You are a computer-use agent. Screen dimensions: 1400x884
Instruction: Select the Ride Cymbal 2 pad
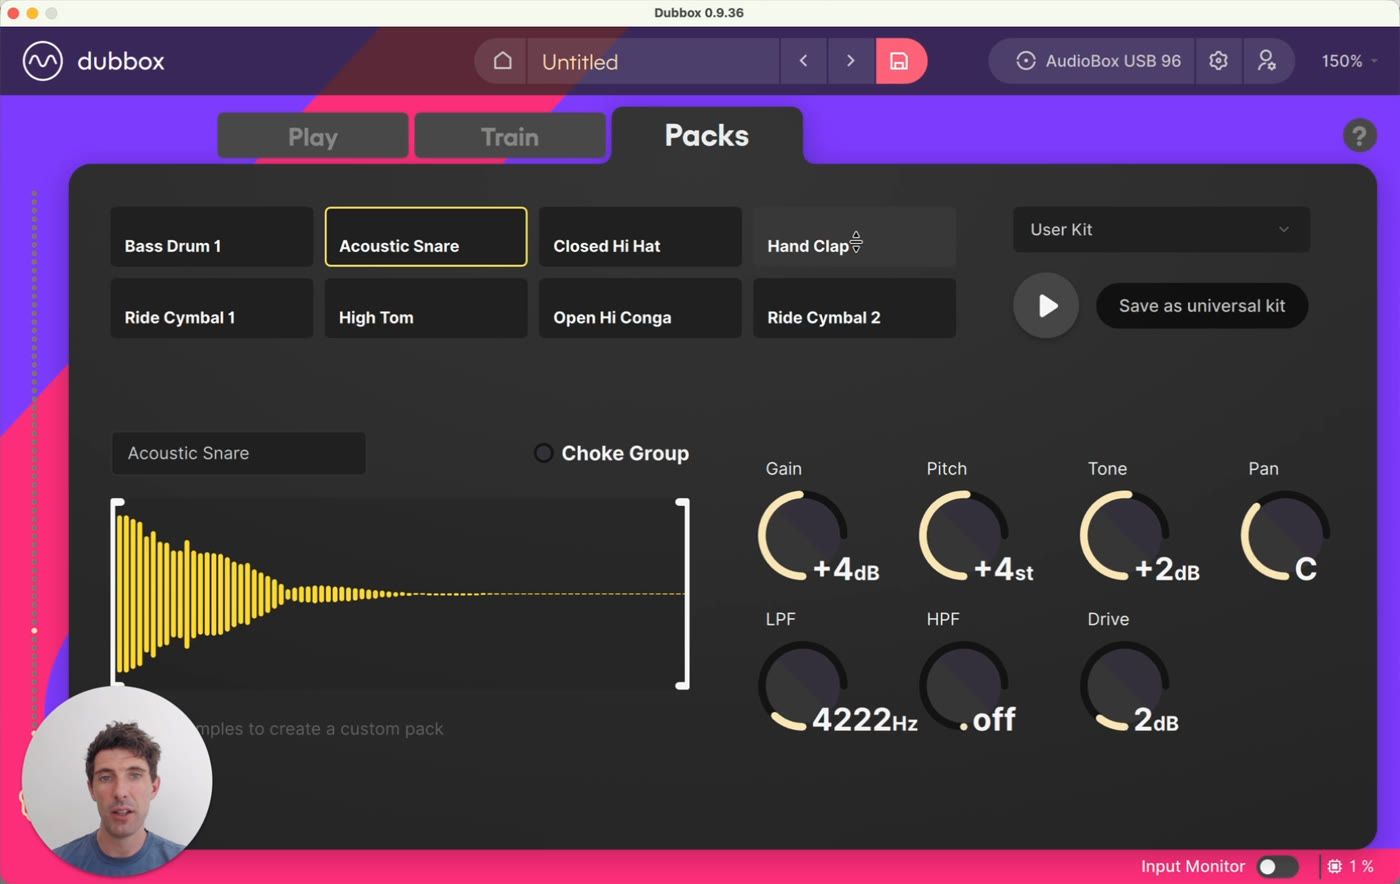point(854,308)
